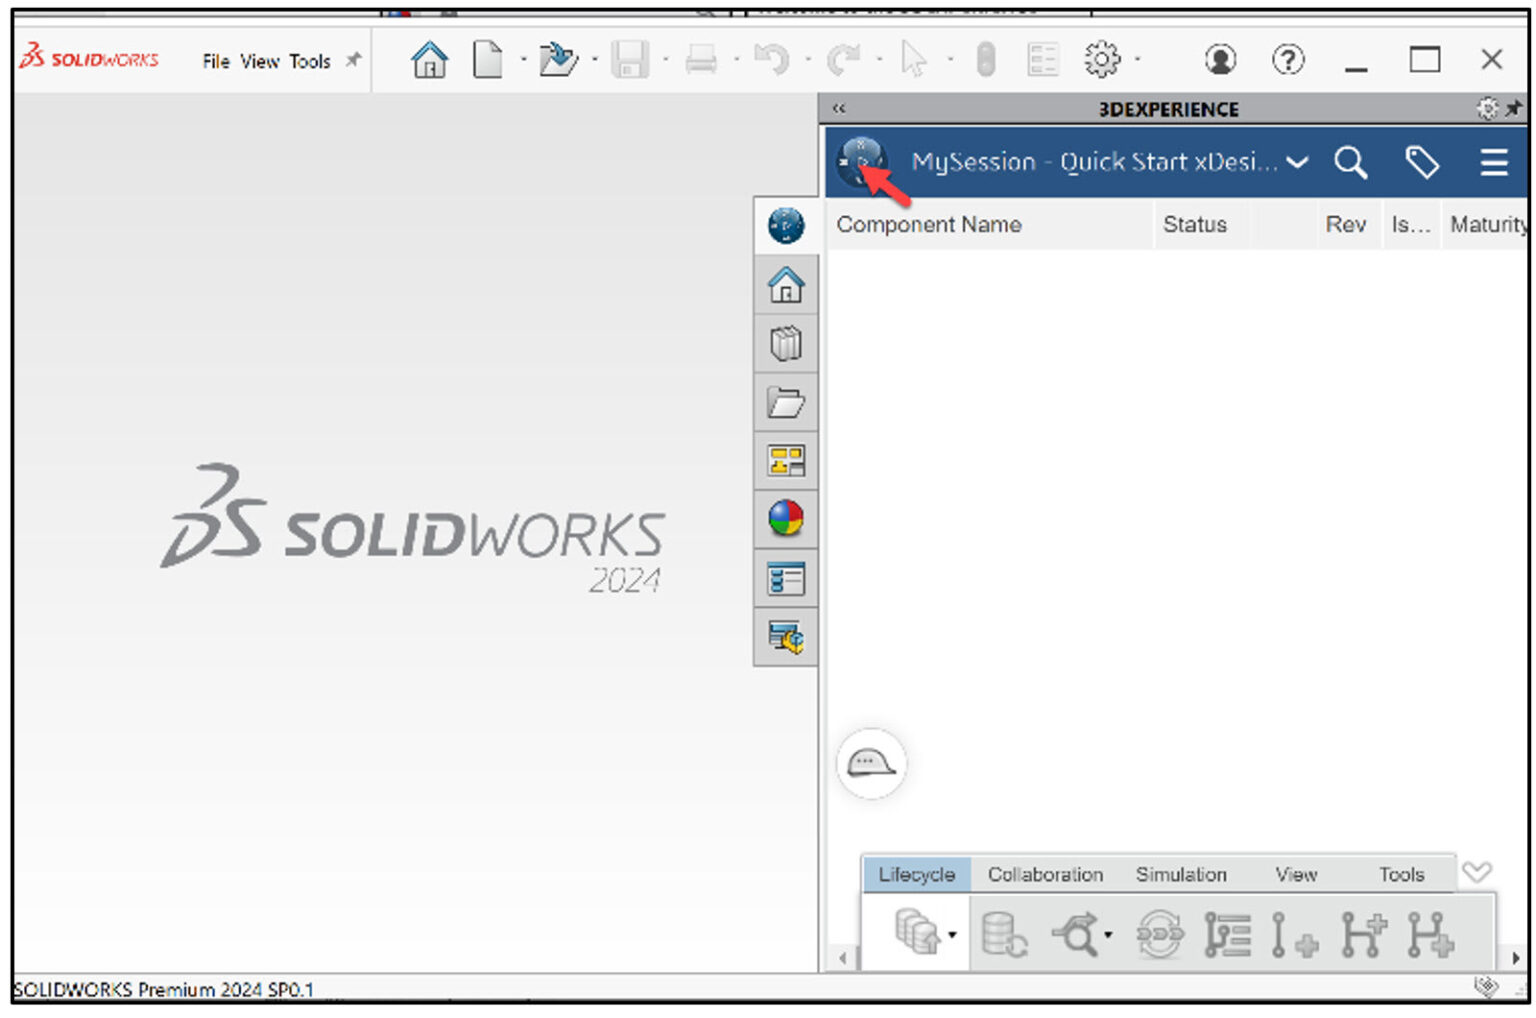Viewport: 1536px width, 1018px height.
Task: Select the 3DEXPERIENCE globe tab
Action: [786, 227]
